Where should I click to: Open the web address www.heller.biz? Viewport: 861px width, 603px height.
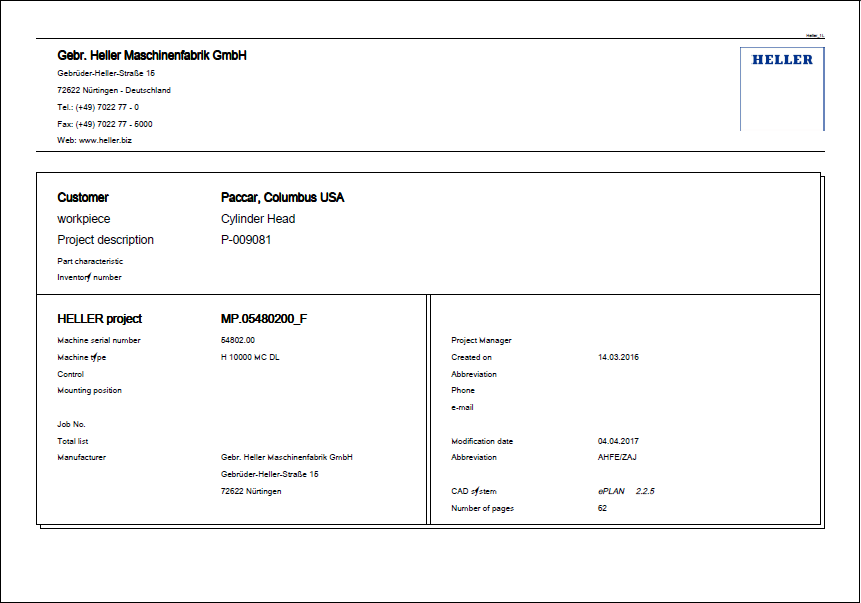click(105, 140)
